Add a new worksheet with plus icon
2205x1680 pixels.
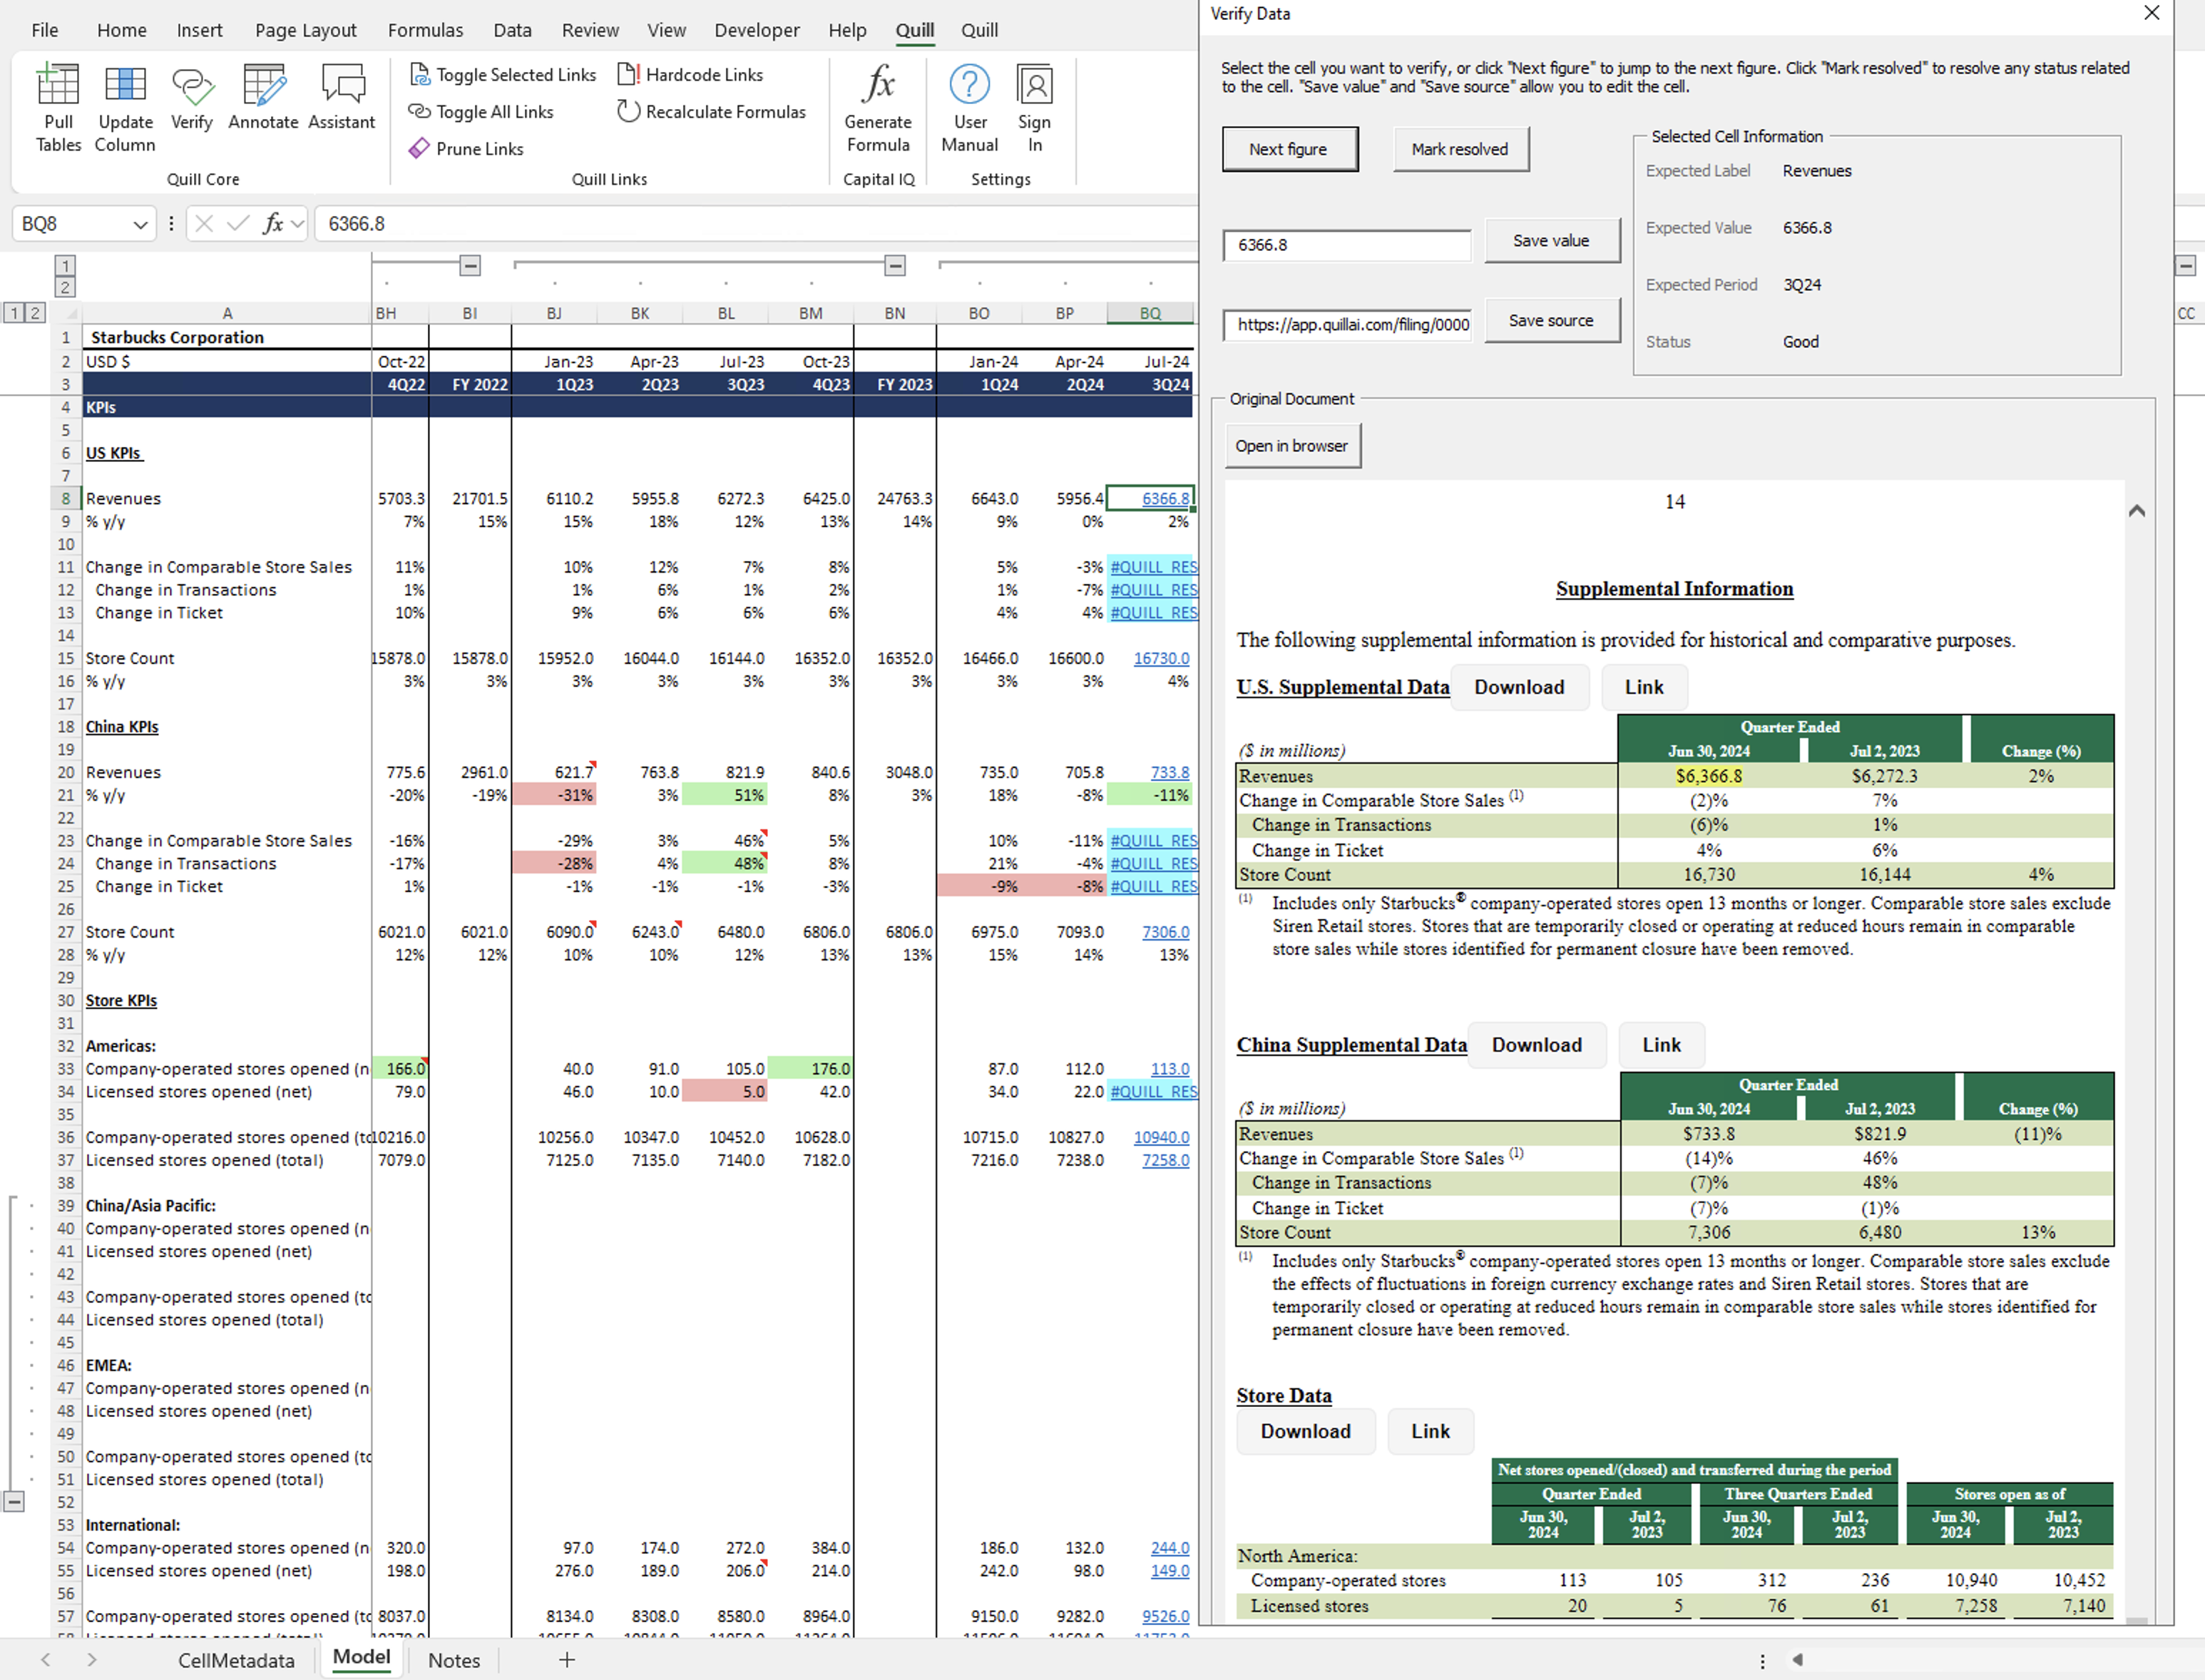point(567,1660)
